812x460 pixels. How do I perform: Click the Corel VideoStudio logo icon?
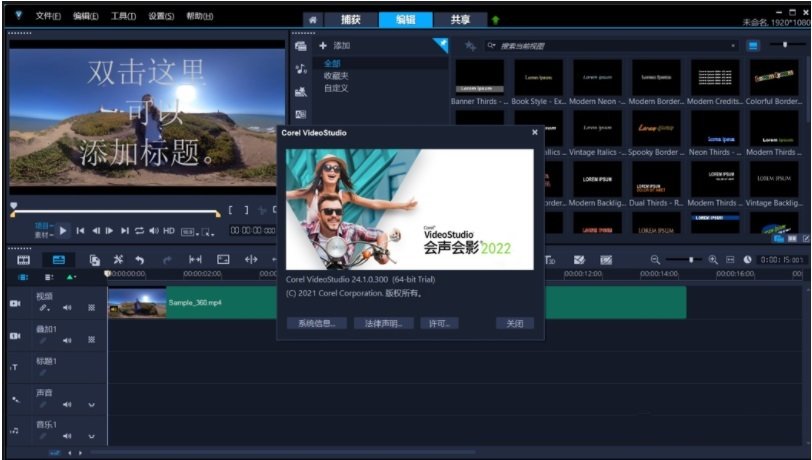coord(19,15)
